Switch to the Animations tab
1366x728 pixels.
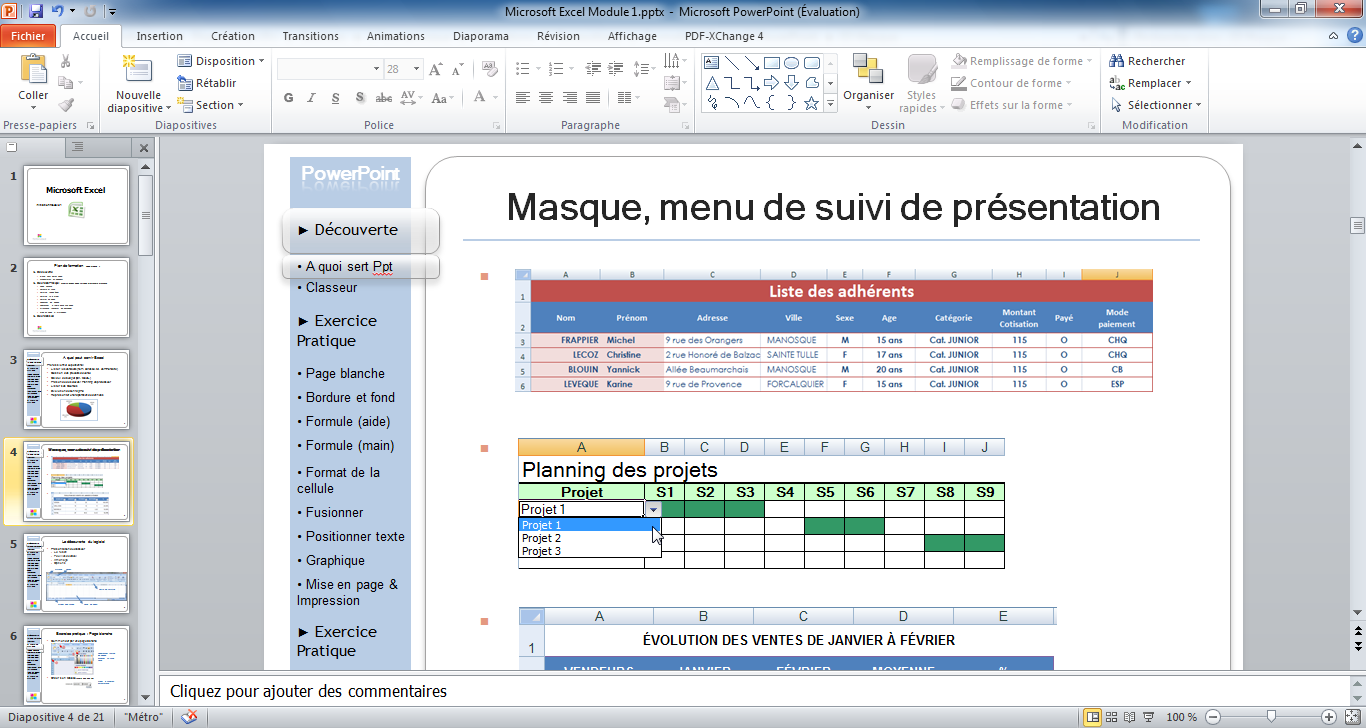[x=396, y=36]
